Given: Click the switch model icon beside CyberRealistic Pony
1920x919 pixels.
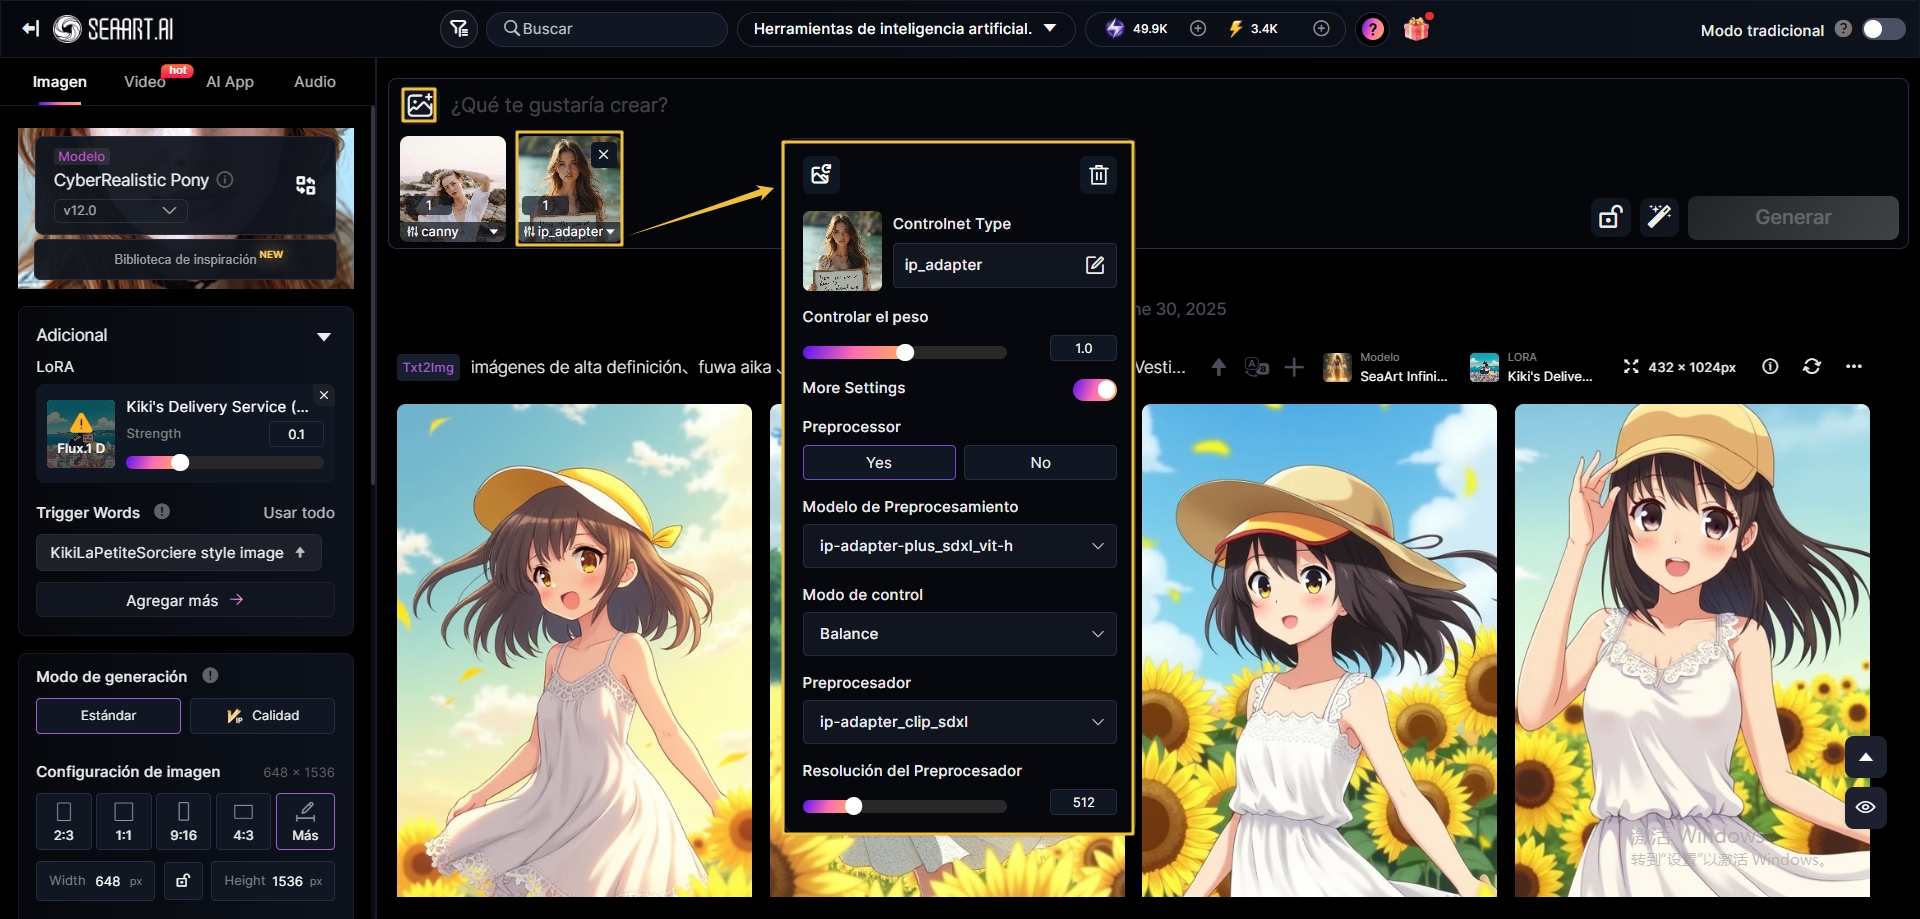Looking at the screenshot, I should coord(306,185).
